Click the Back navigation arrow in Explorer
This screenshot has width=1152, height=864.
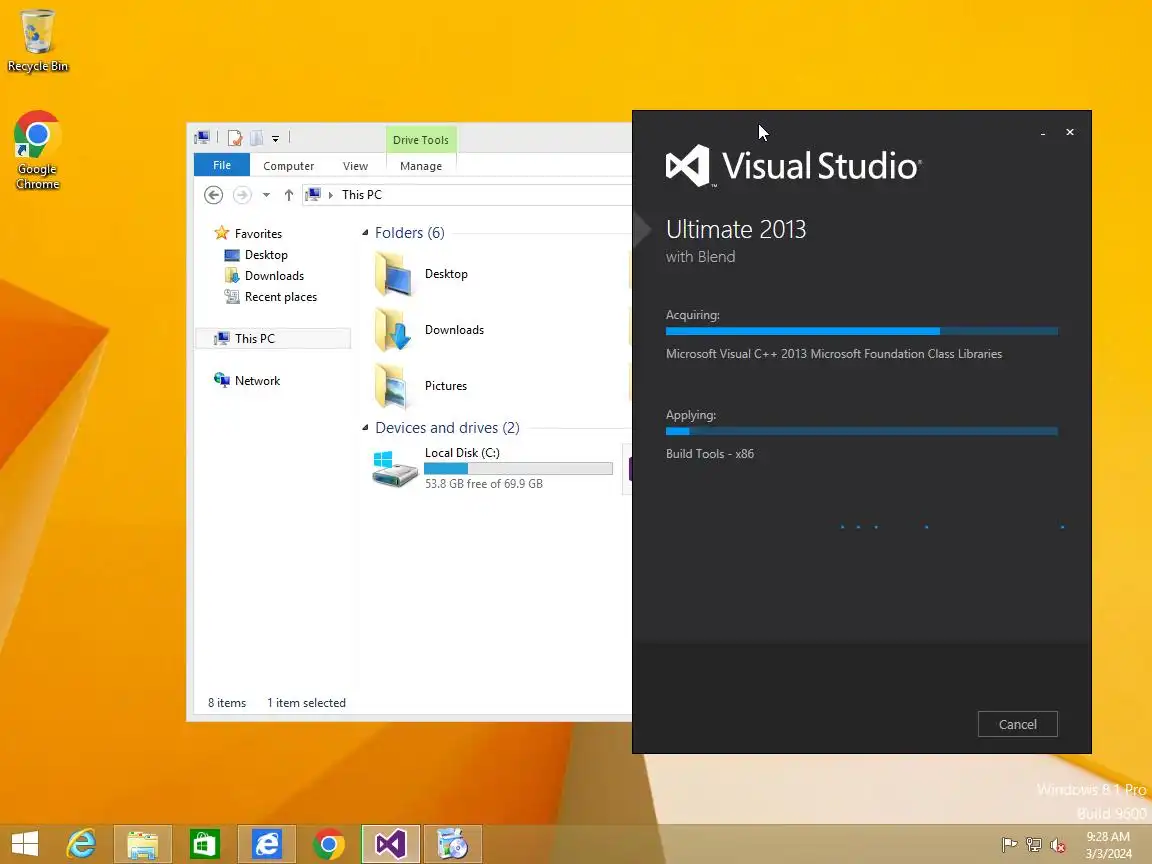coord(213,195)
